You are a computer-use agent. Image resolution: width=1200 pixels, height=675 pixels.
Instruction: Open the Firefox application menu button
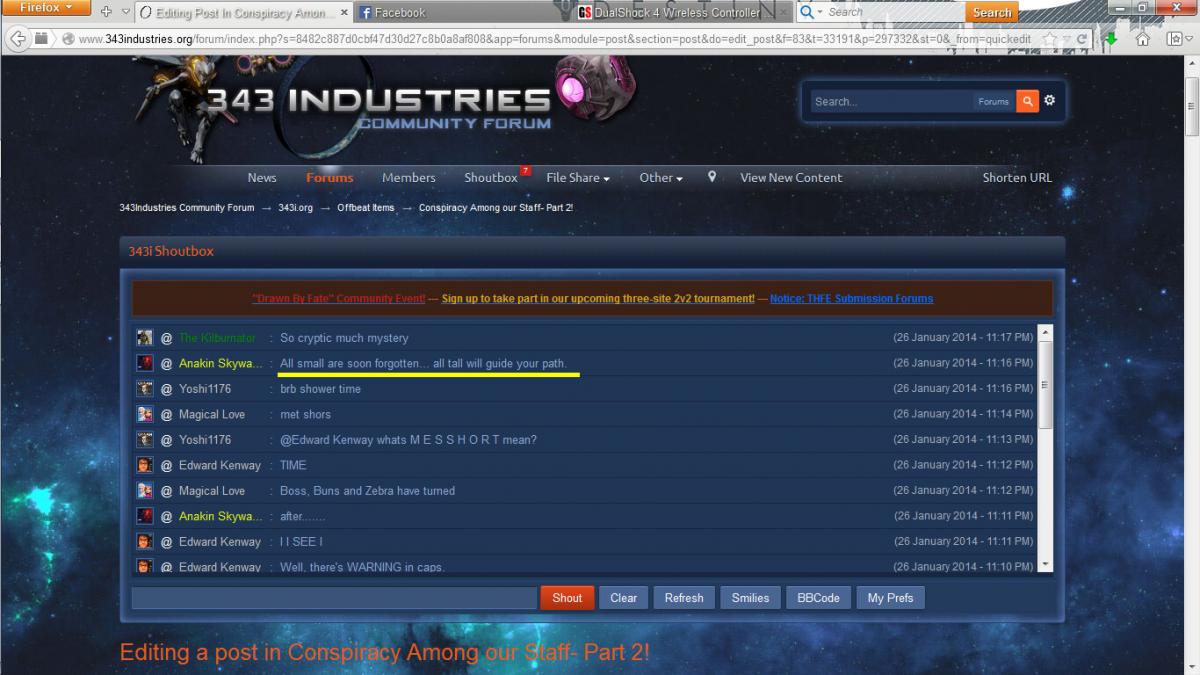tap(48, 8)
